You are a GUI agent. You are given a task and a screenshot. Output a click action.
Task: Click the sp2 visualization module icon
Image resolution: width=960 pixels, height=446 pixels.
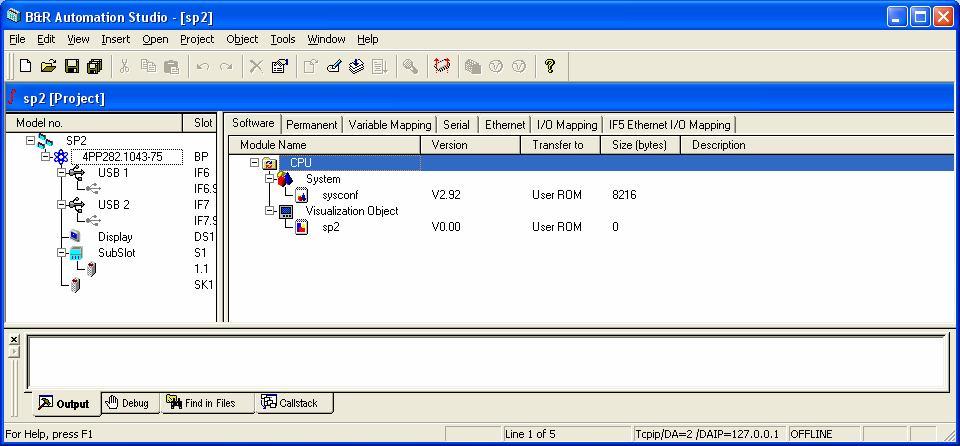(302, 227)
